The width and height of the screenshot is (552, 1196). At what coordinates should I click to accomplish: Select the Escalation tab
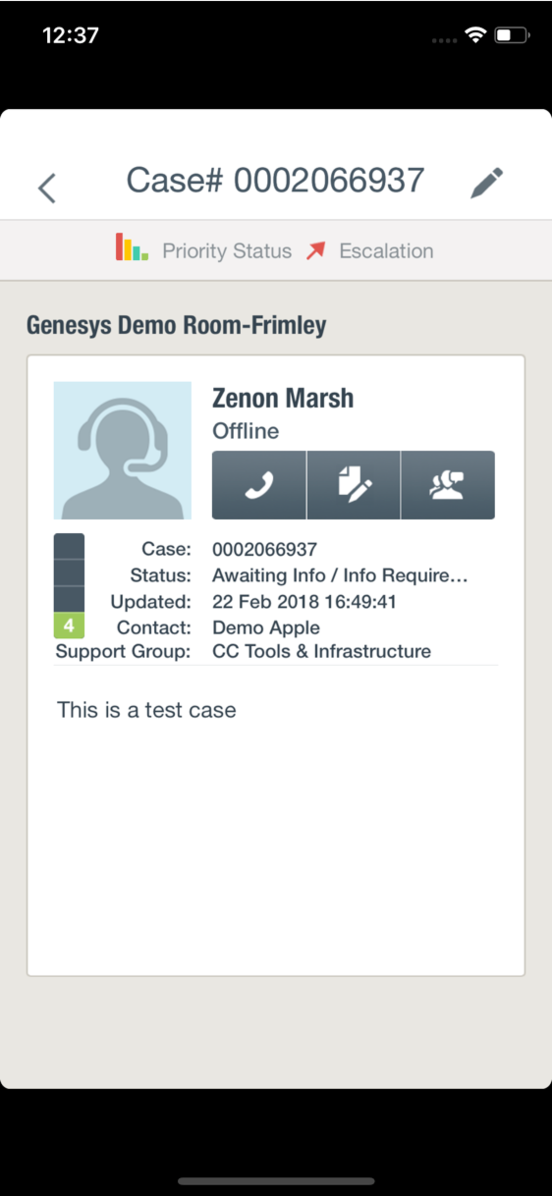370,251
